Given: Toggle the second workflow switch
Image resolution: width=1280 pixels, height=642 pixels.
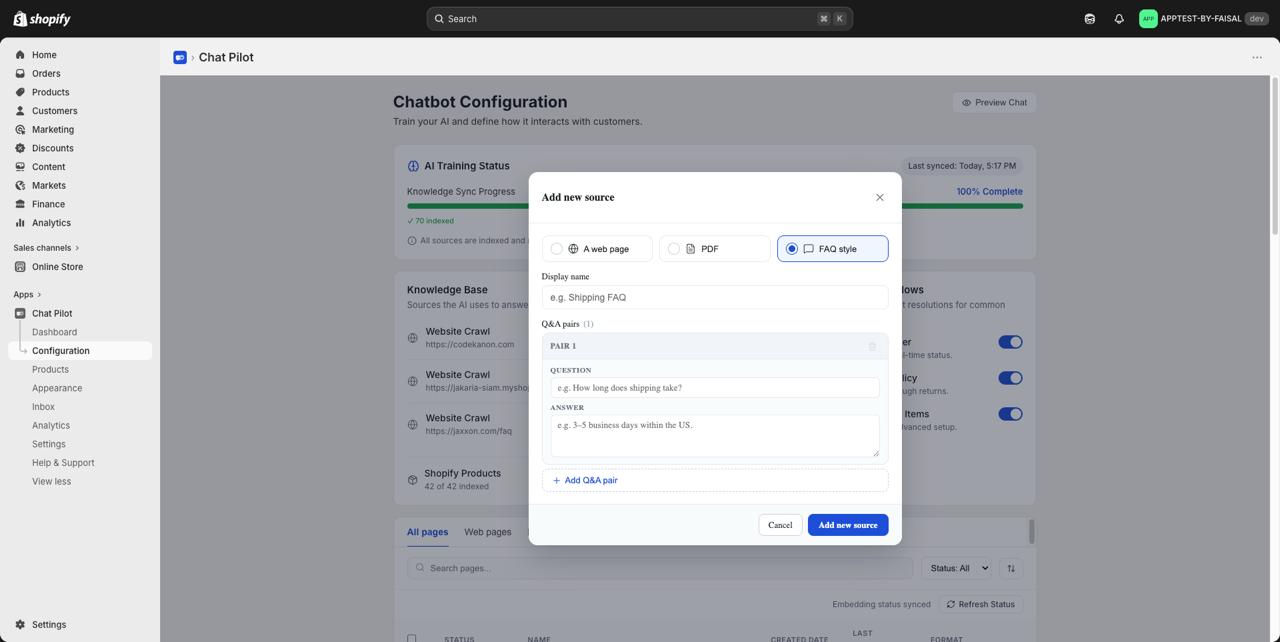Looking at the screenshot, I should click(x=1010, y=378).
